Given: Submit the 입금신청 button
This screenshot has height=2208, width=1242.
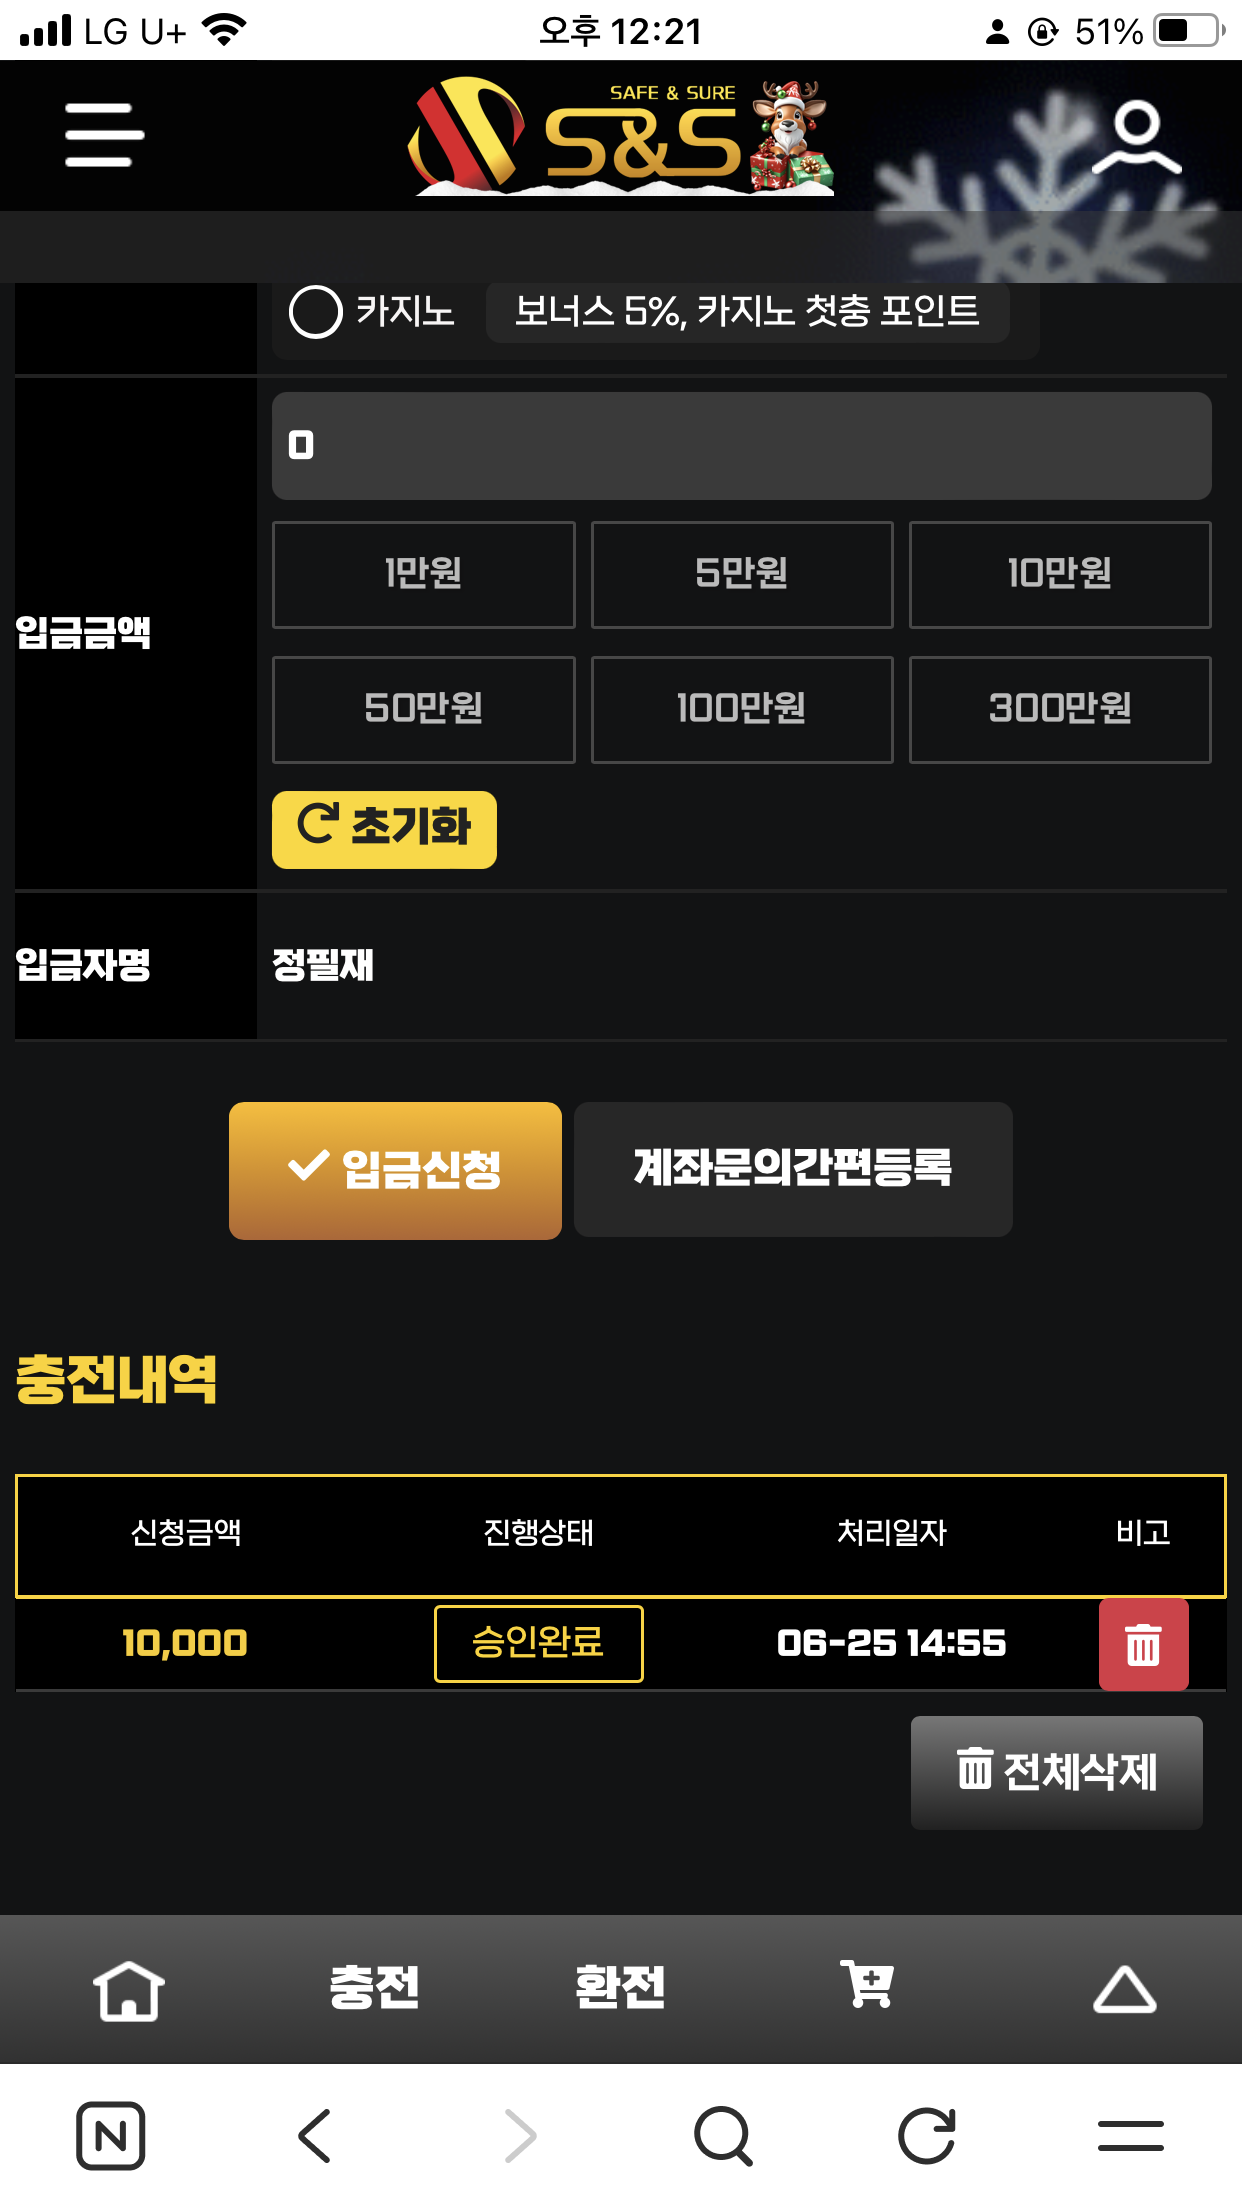Looking at the screenshot, I should click(395, 1170).
